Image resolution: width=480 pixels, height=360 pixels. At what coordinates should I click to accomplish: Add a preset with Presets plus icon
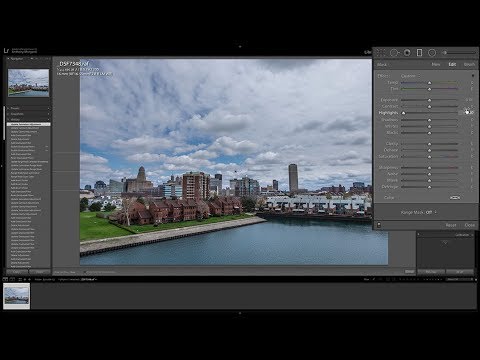tap(49, 108)
